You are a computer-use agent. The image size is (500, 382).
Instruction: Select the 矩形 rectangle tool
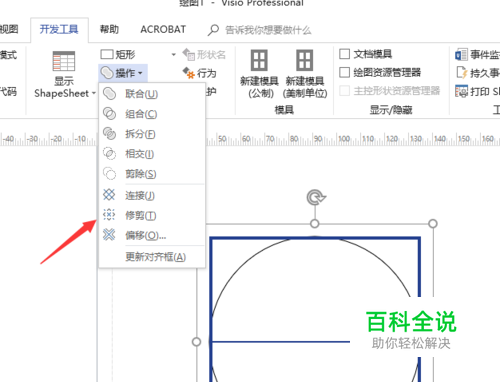click(x=118, y=54)
